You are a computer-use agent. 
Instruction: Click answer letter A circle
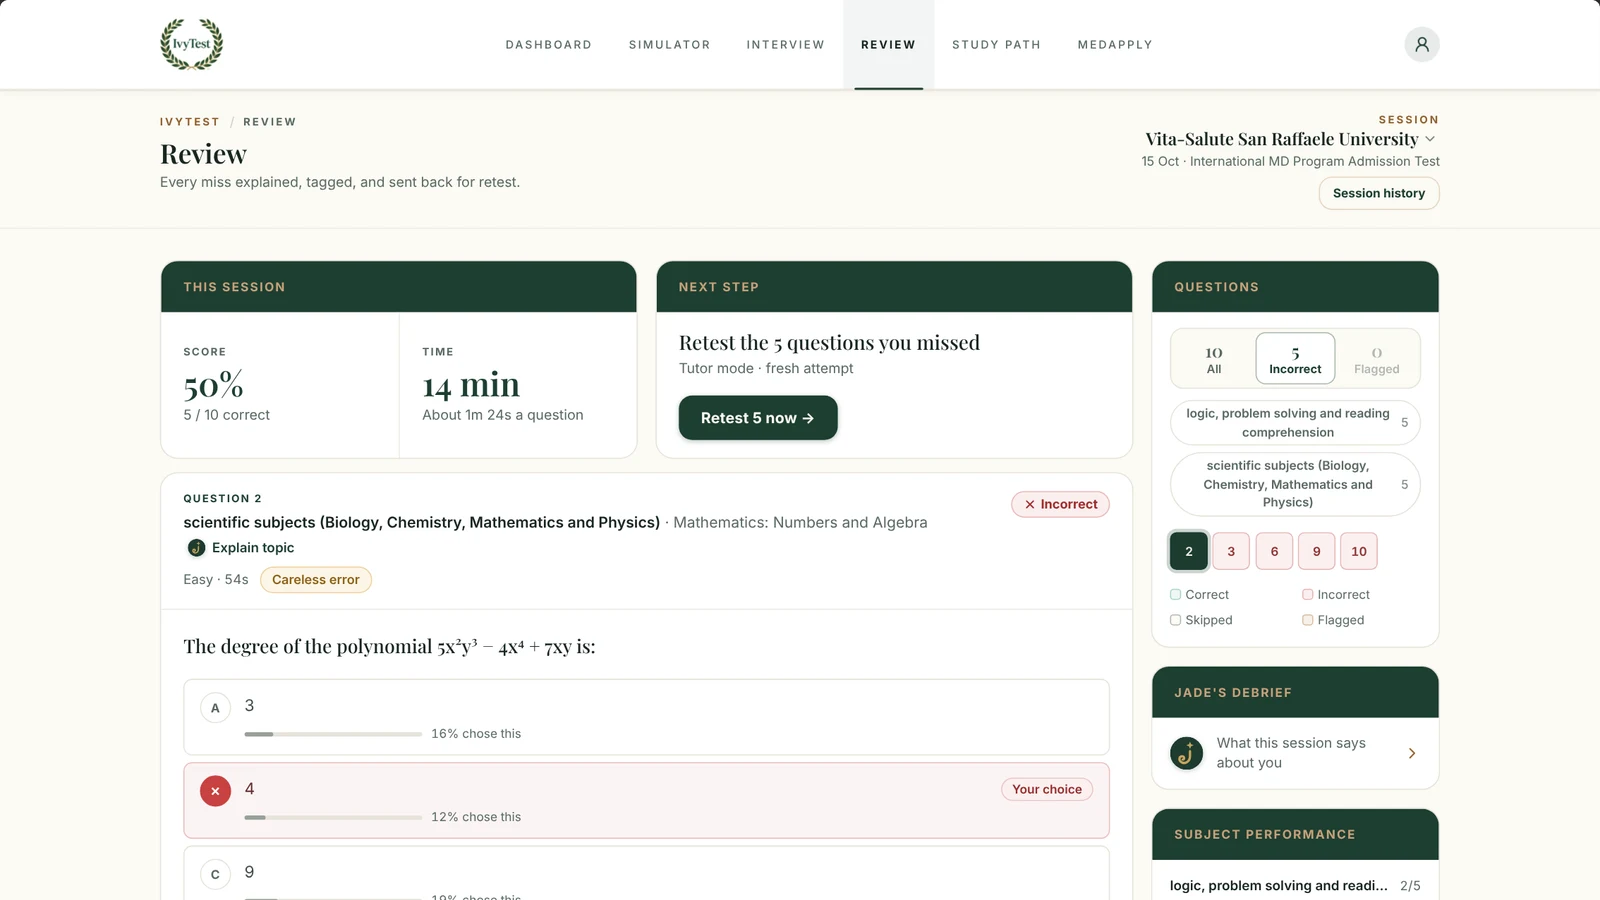click(x=215, y=708)
